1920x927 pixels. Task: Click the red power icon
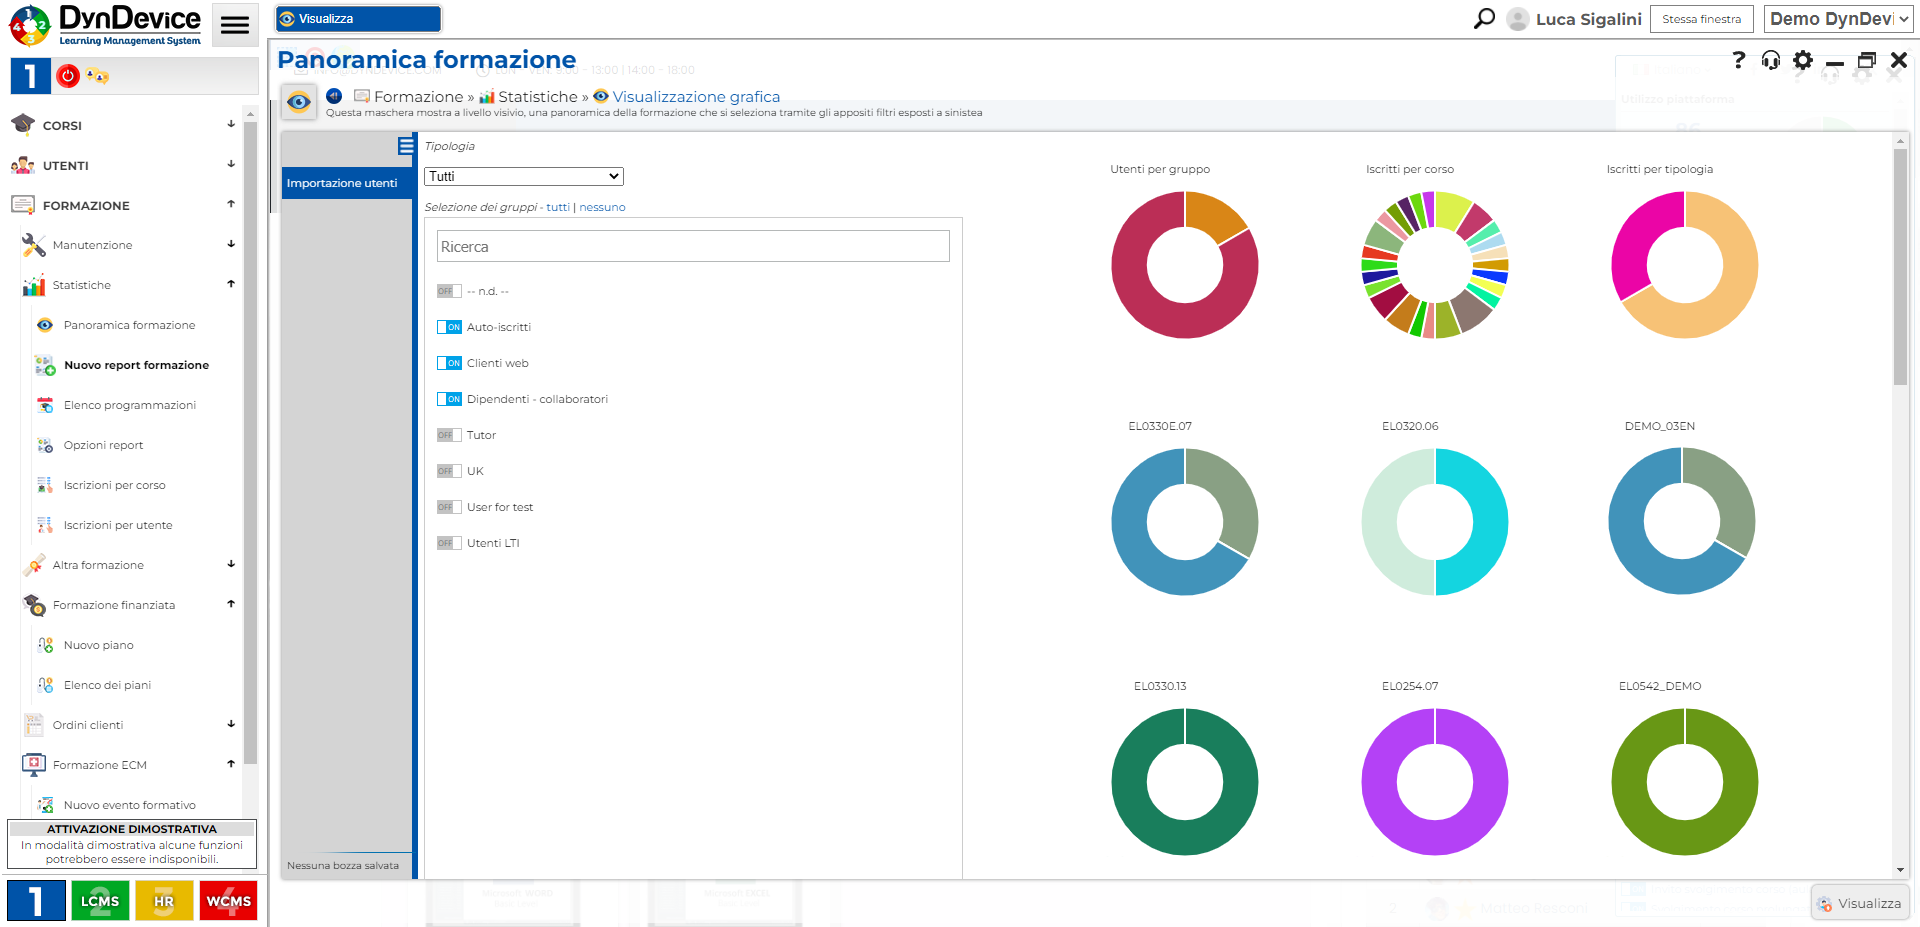(68, 76)
